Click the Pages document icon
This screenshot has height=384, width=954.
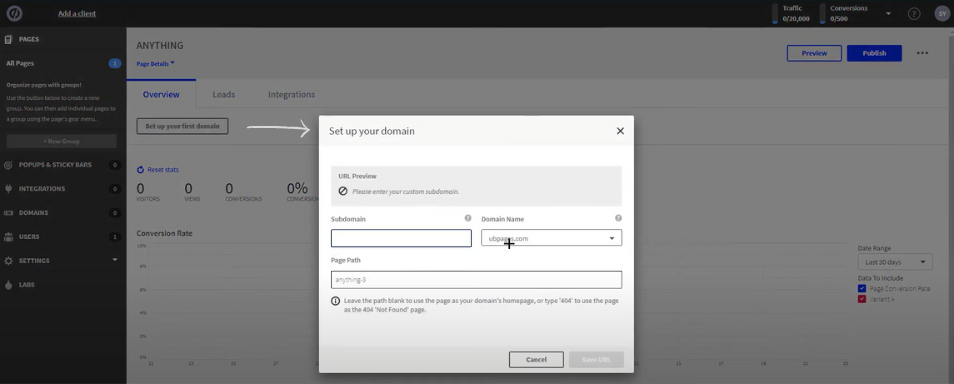point(9,39)
